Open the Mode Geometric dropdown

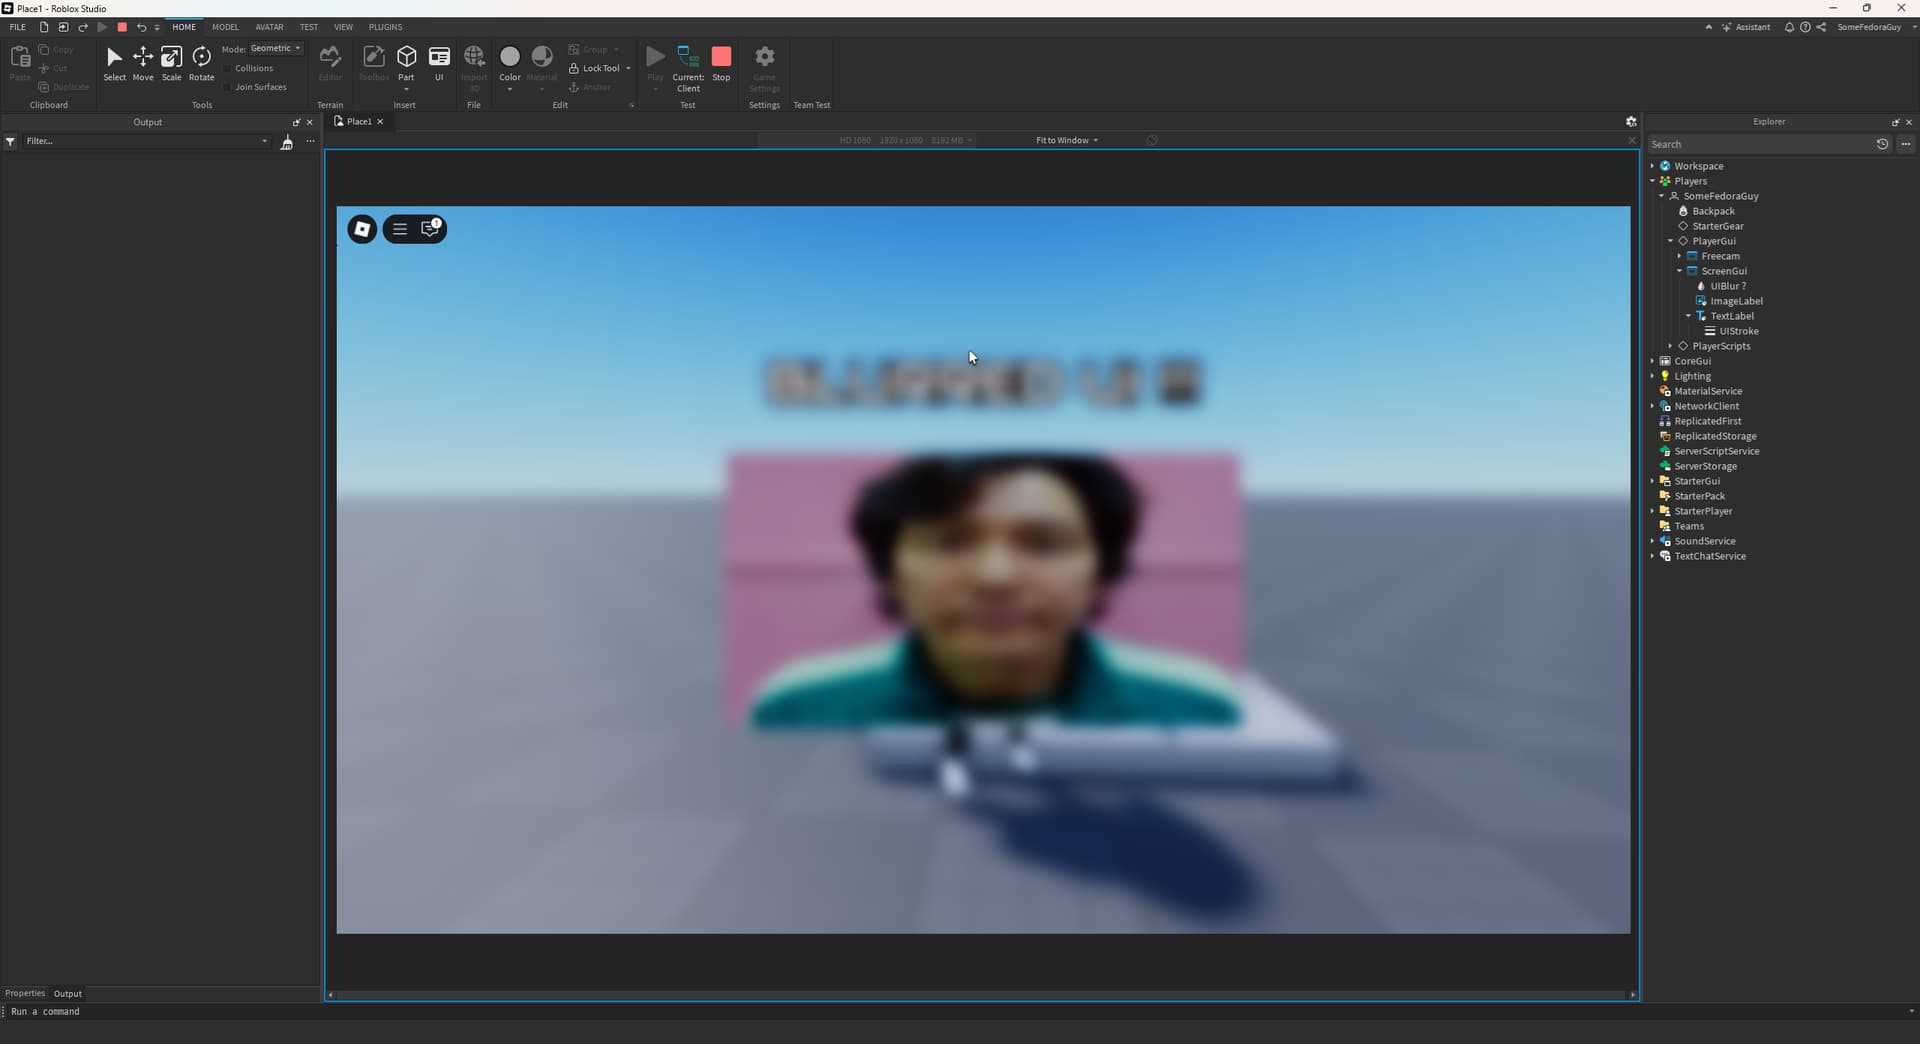click(275, 48)
